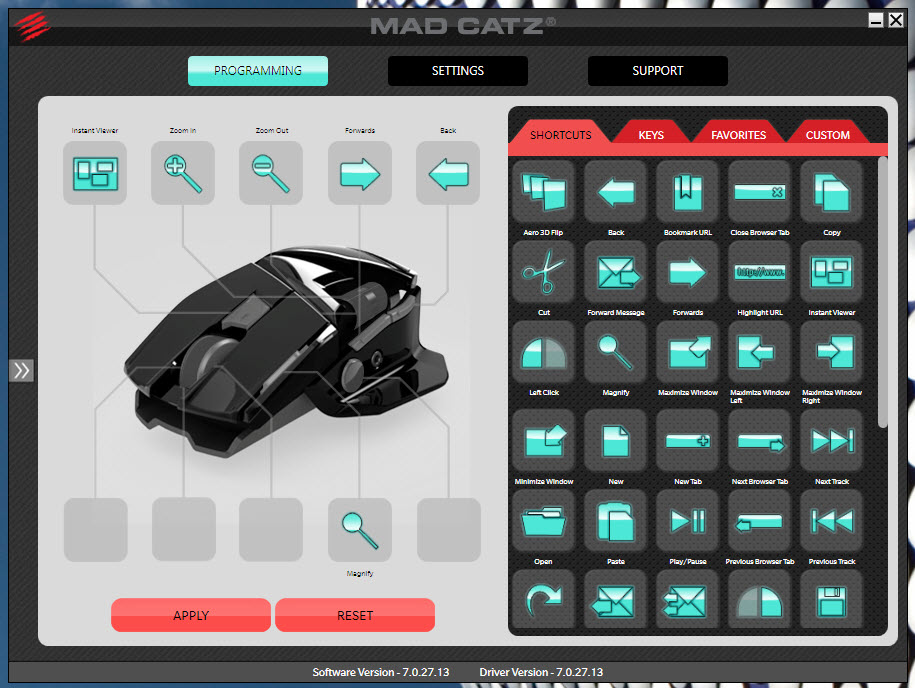This screenshot has height=688, width=915.
Task: Select the Open folder shortcut icon
Action: pos(544,521)
